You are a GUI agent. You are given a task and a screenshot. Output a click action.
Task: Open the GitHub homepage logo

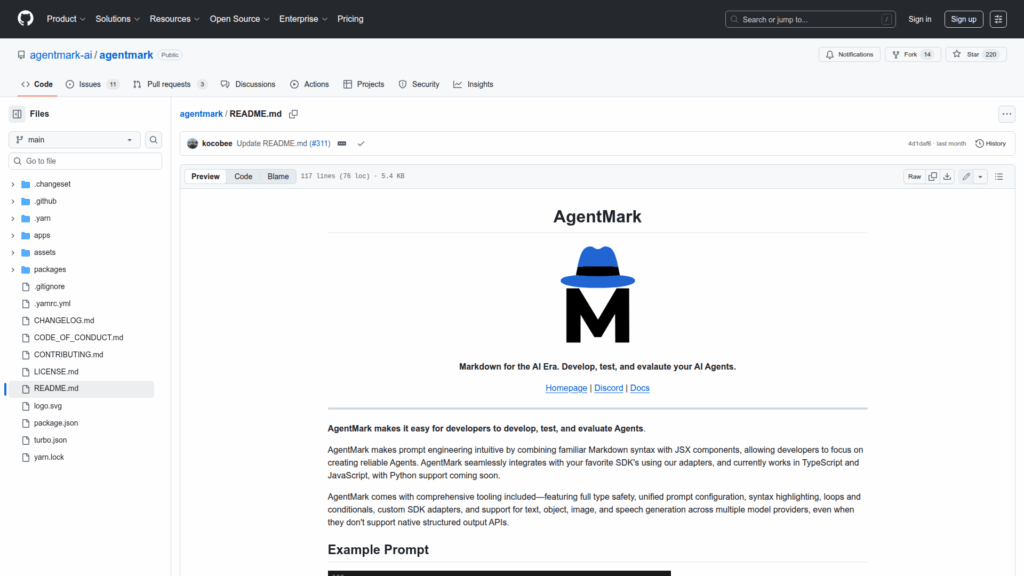point(25,19)
